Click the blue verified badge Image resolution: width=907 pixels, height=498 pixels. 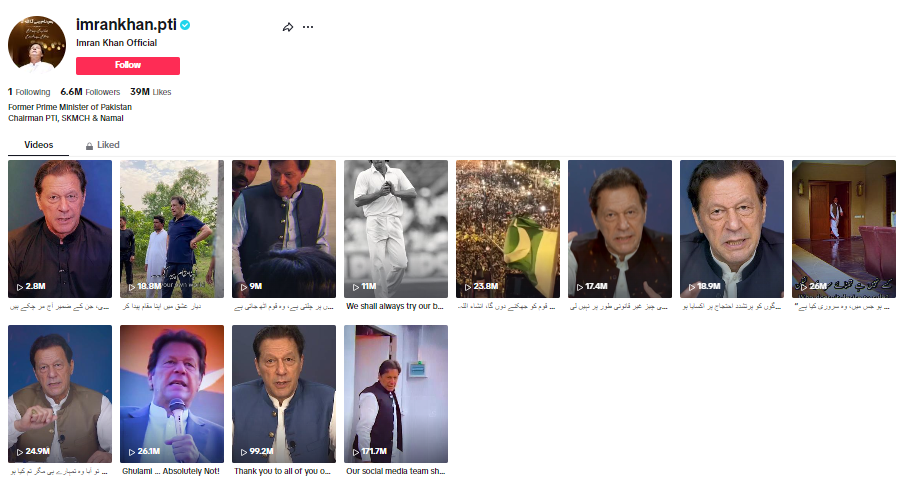(x=185, y=25)
